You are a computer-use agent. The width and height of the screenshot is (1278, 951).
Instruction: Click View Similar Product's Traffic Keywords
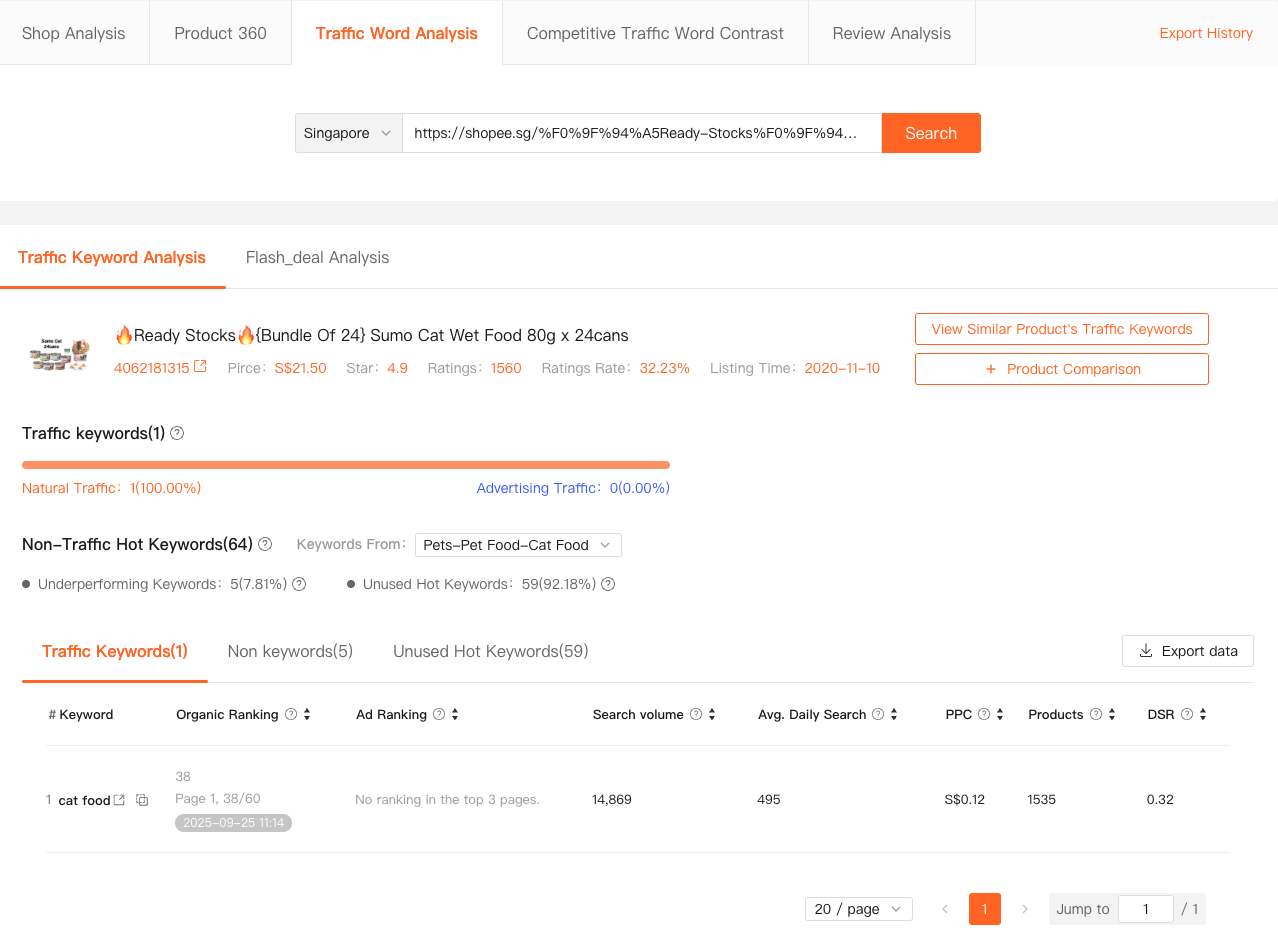pyautogui.click(x=1061, y=329)
